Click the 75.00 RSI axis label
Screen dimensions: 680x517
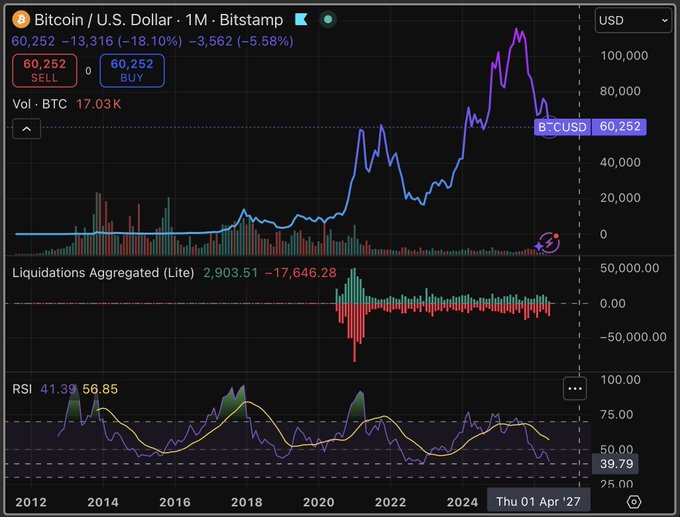pyautogui.click(x=617, y=414)
